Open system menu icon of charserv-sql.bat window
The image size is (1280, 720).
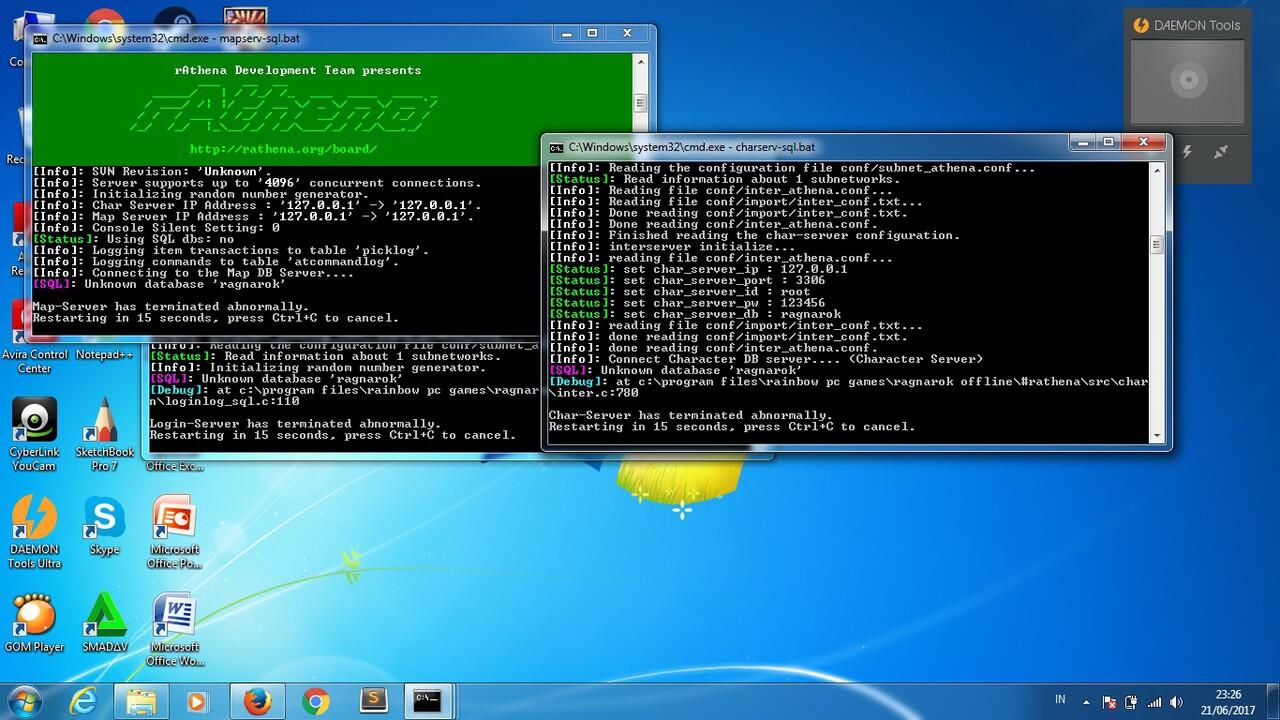pyautogui.click(x=556, y=147)
